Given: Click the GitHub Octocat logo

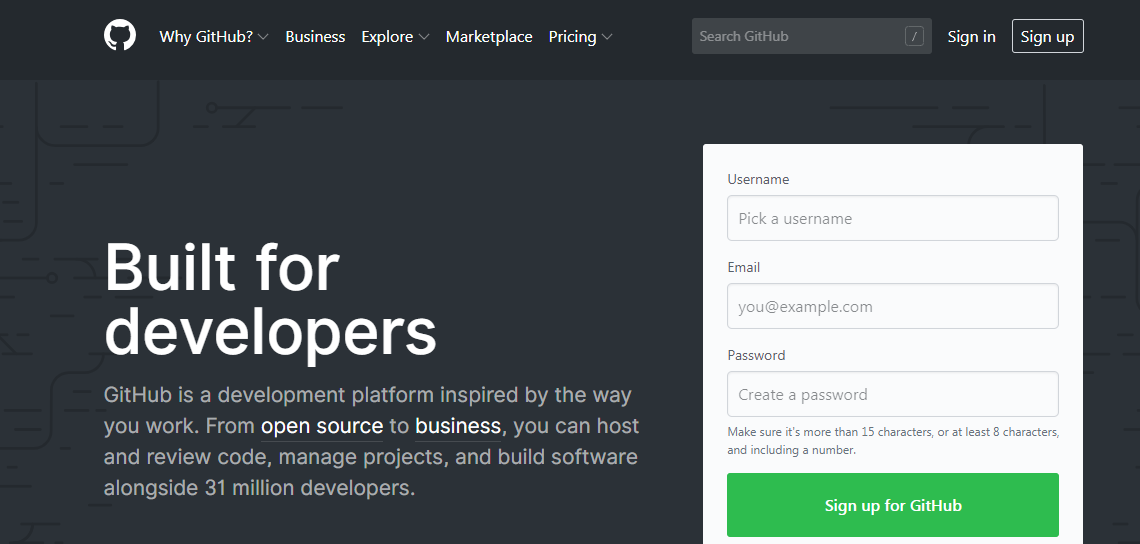Looking at the screenshot, I should [x=120, y=36].
